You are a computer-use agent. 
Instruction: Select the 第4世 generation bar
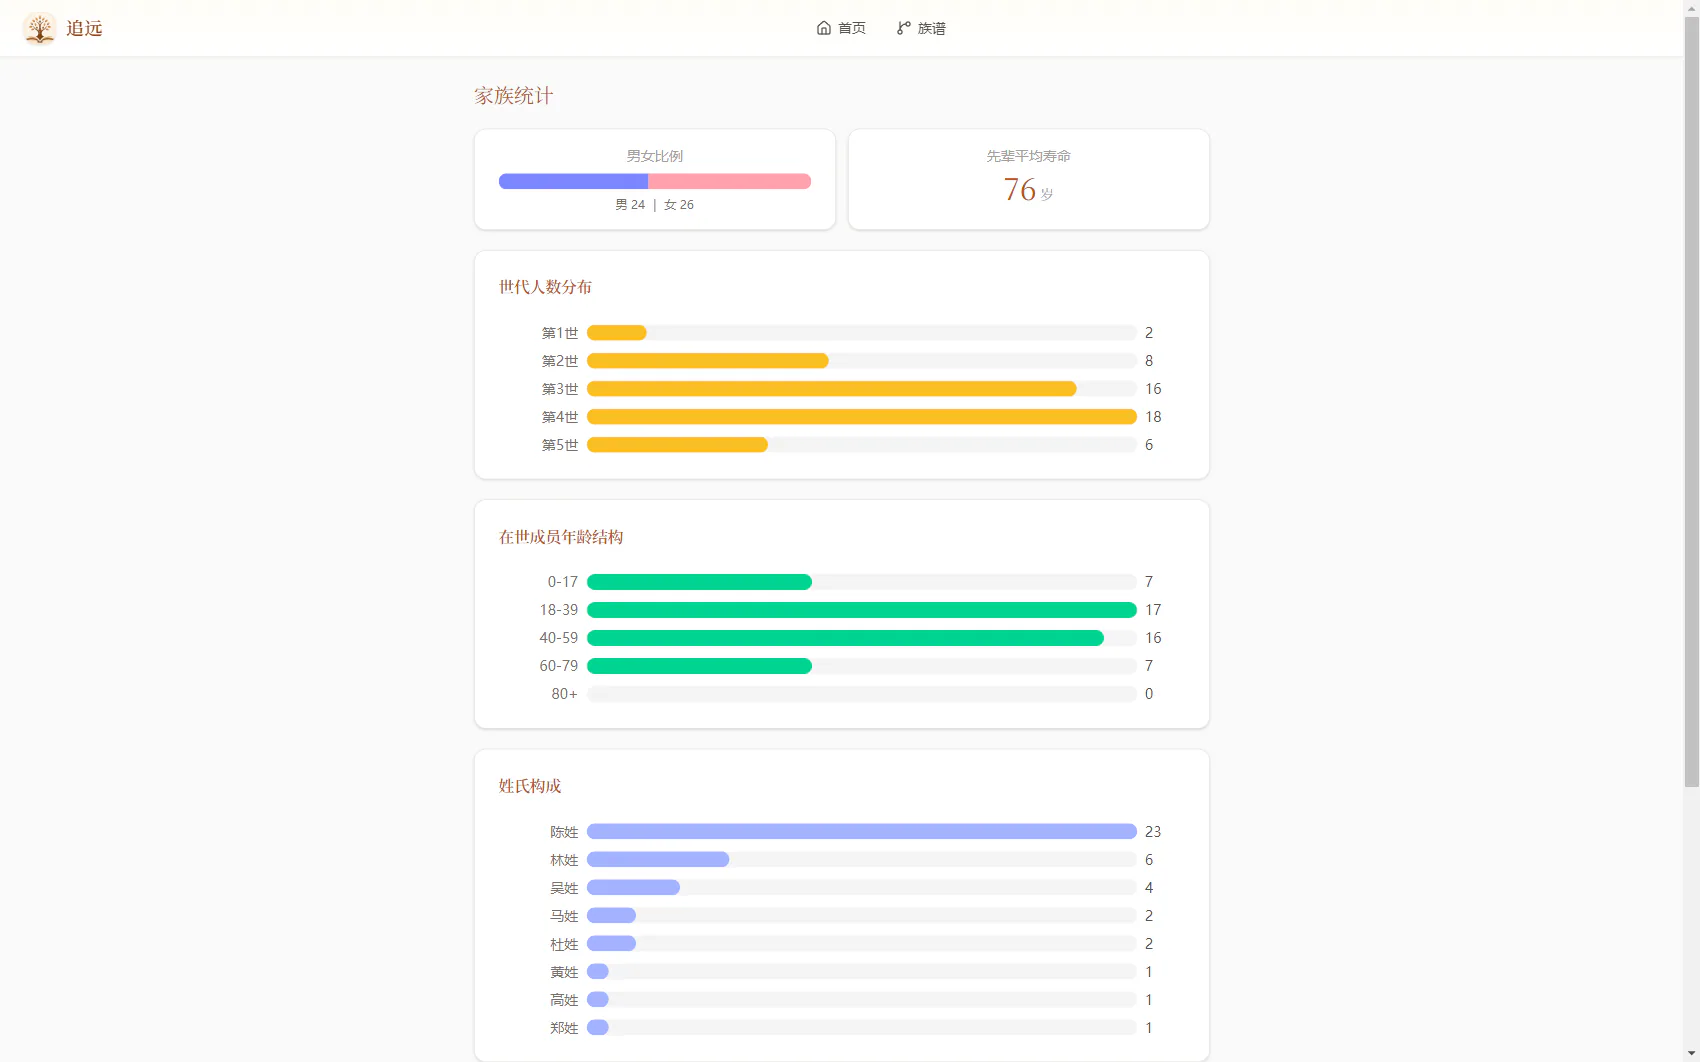point(861,417)
